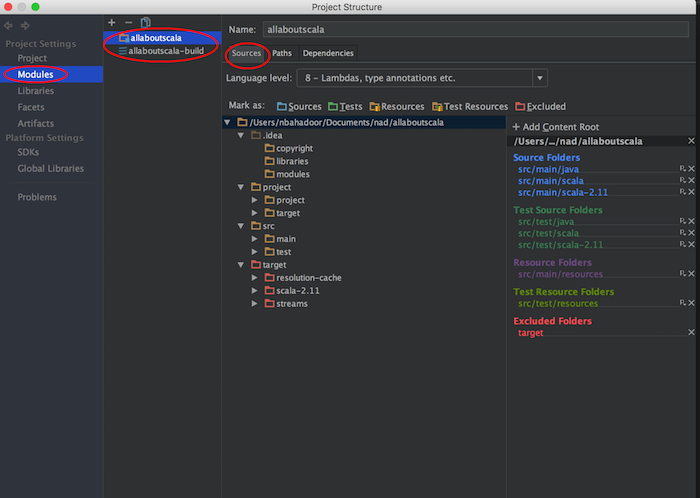This screenshot has height=498, width=700.
Task: Remove src/main/scala source folder
Action: click(691, 180)
